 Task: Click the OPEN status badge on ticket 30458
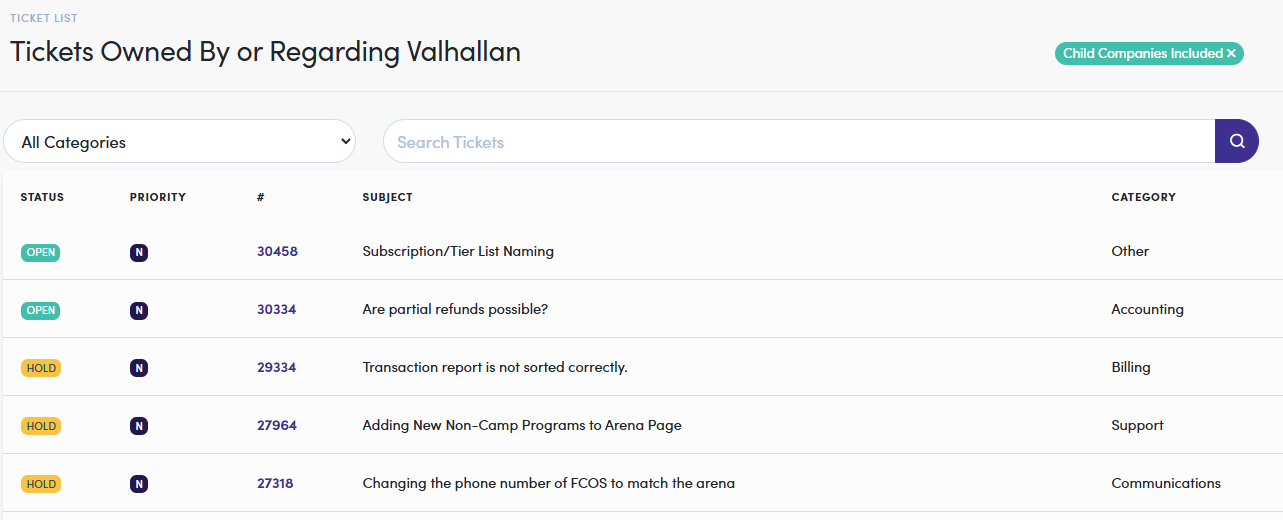pos(41,253)
